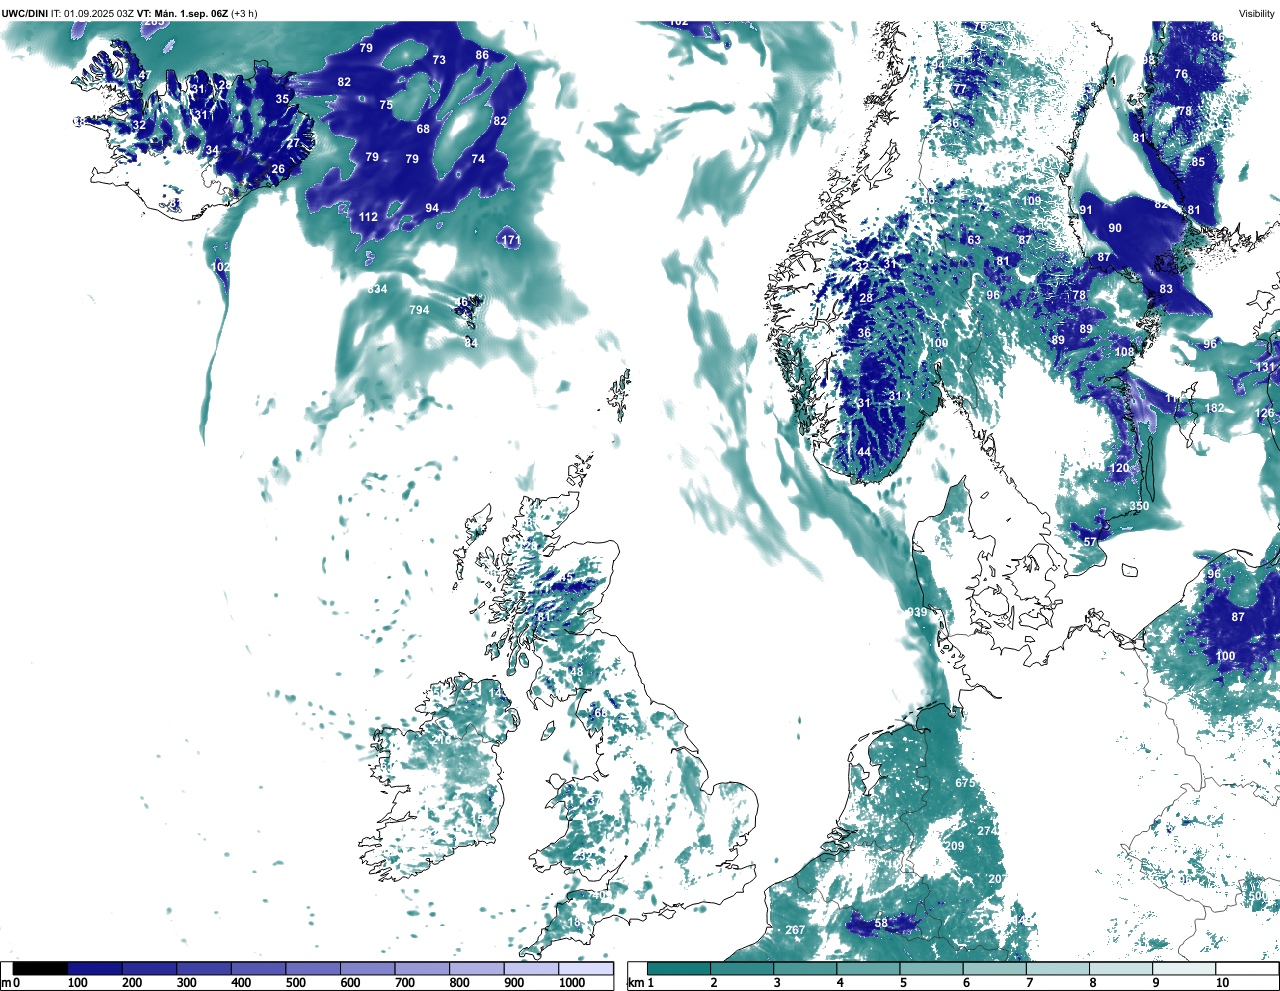
Task: Click the '63' visibility value over Scandinavia
Action: click(x=974, y=240)
